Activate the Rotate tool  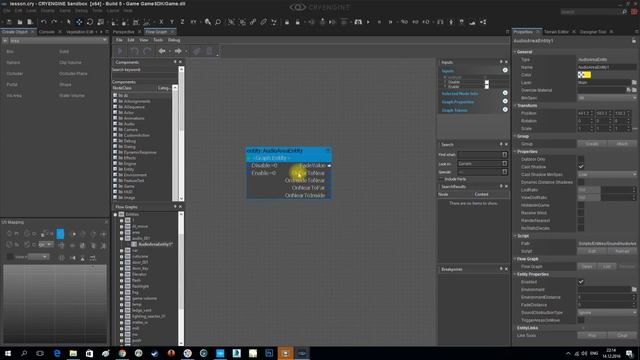point(90,22)
